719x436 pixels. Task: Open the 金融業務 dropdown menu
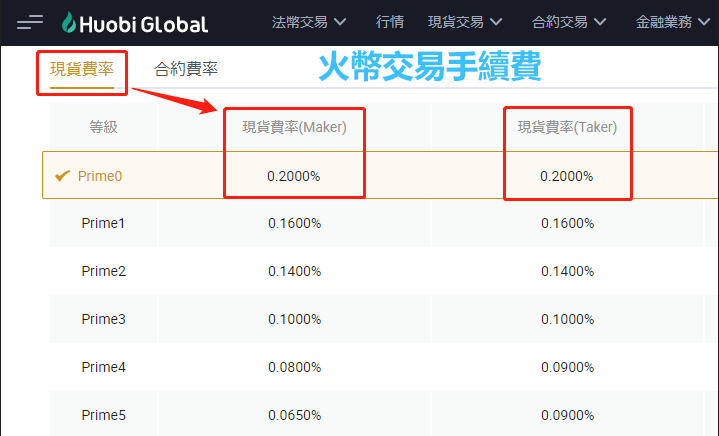(673, 22)
